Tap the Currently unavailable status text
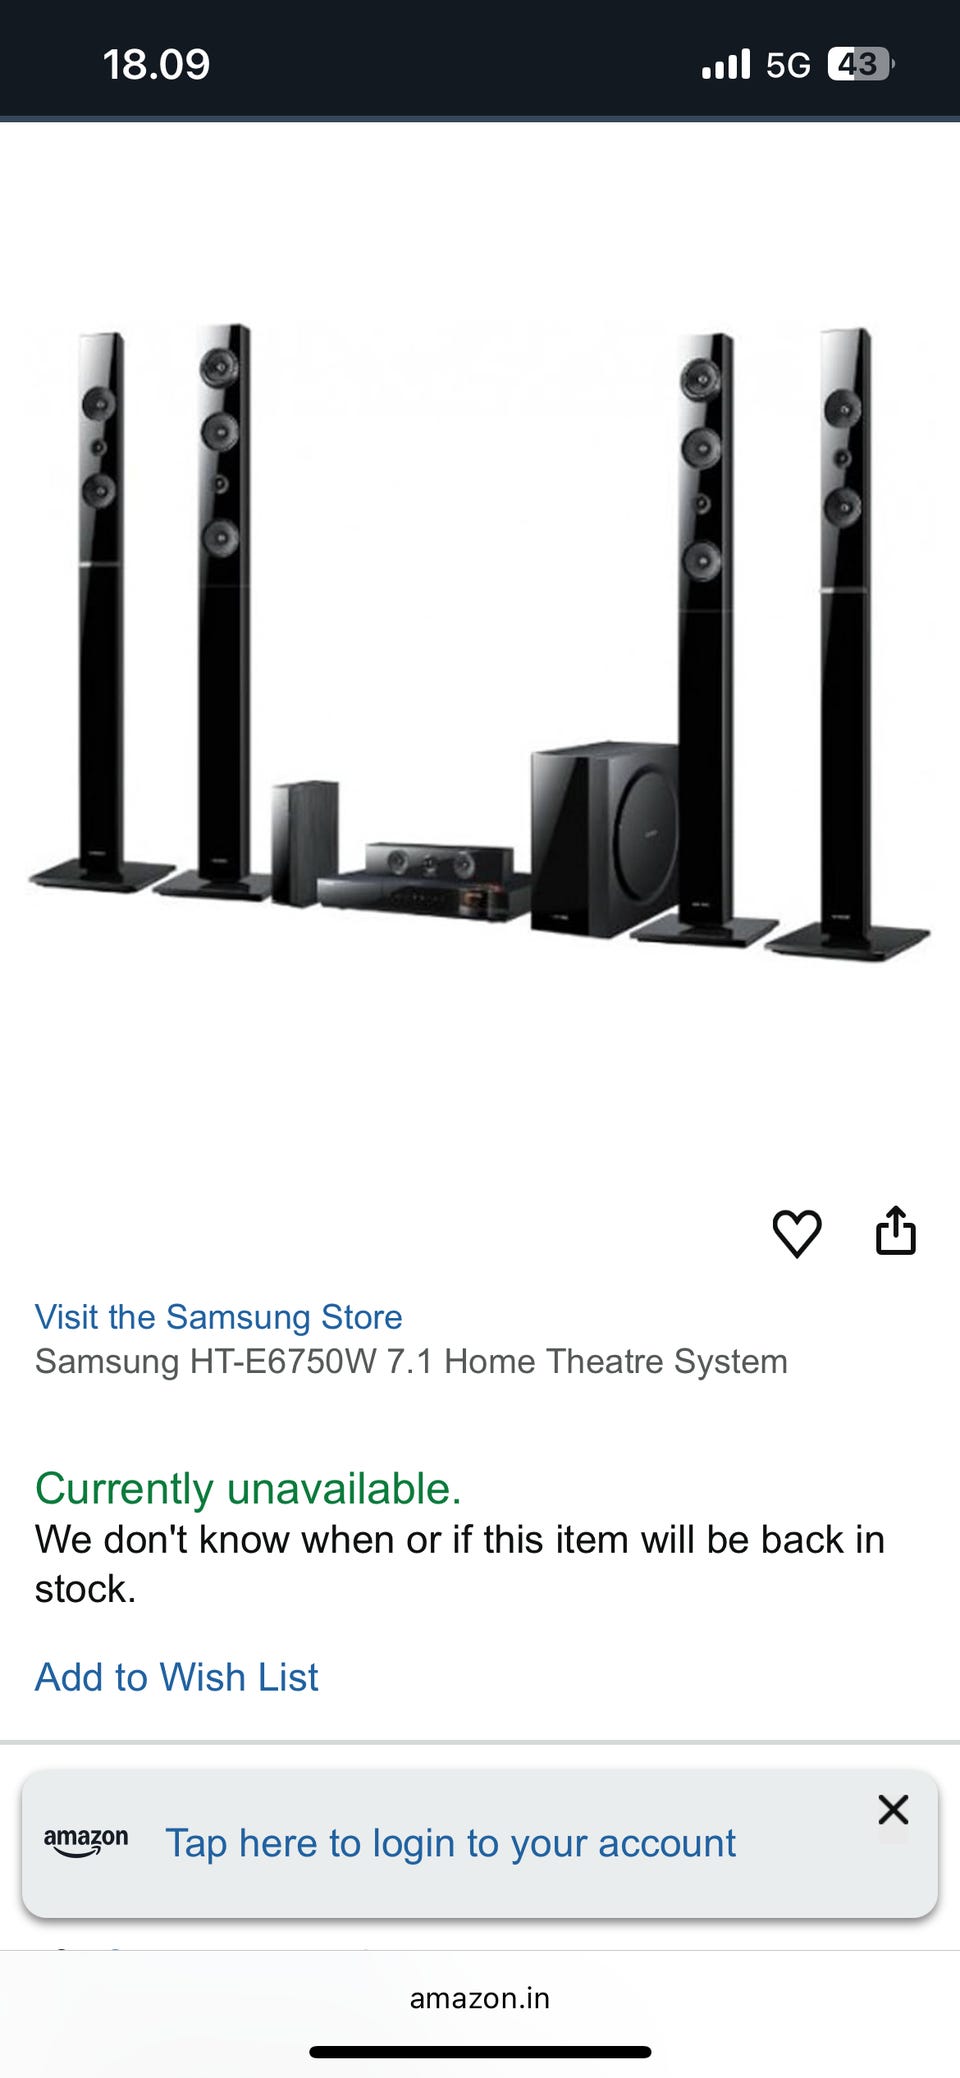 [x=248, y=1489]
